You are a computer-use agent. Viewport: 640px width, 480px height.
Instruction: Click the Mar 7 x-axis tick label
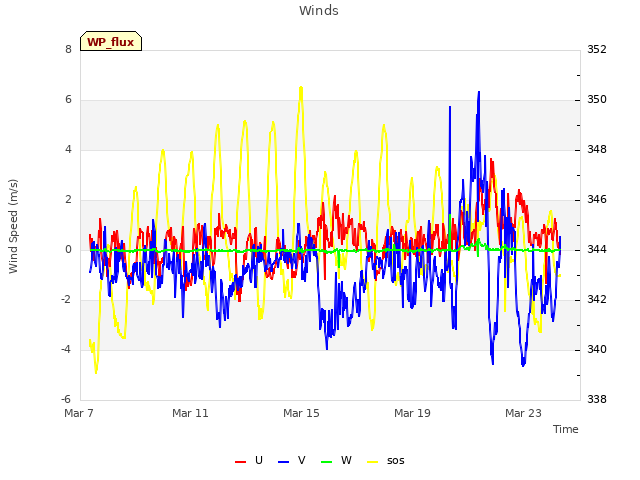79,413
